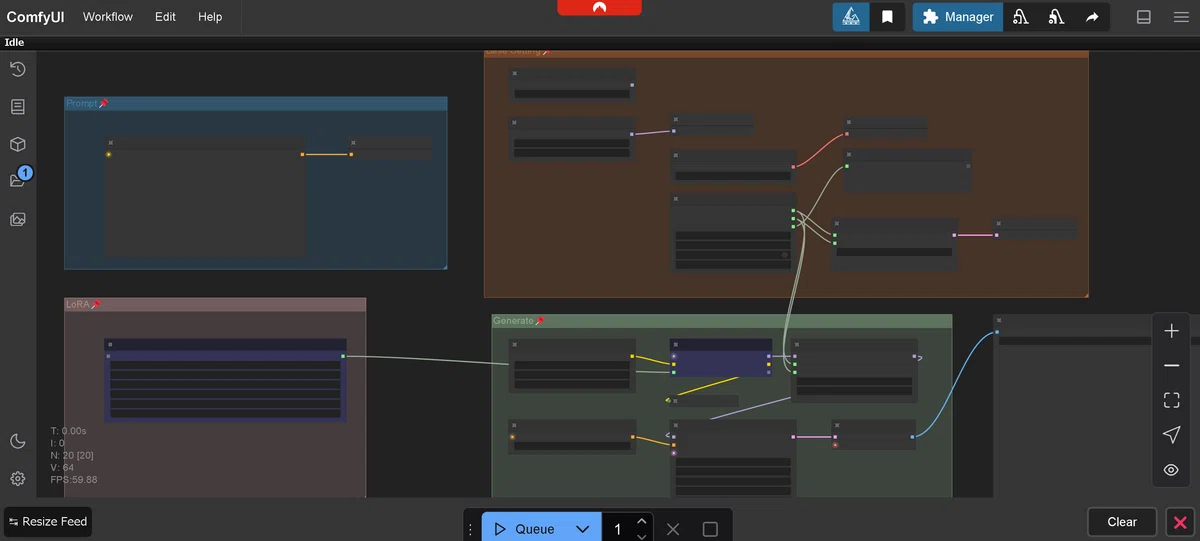Click the Idle status text
The image size is (1200, 541).
(14, 43)
